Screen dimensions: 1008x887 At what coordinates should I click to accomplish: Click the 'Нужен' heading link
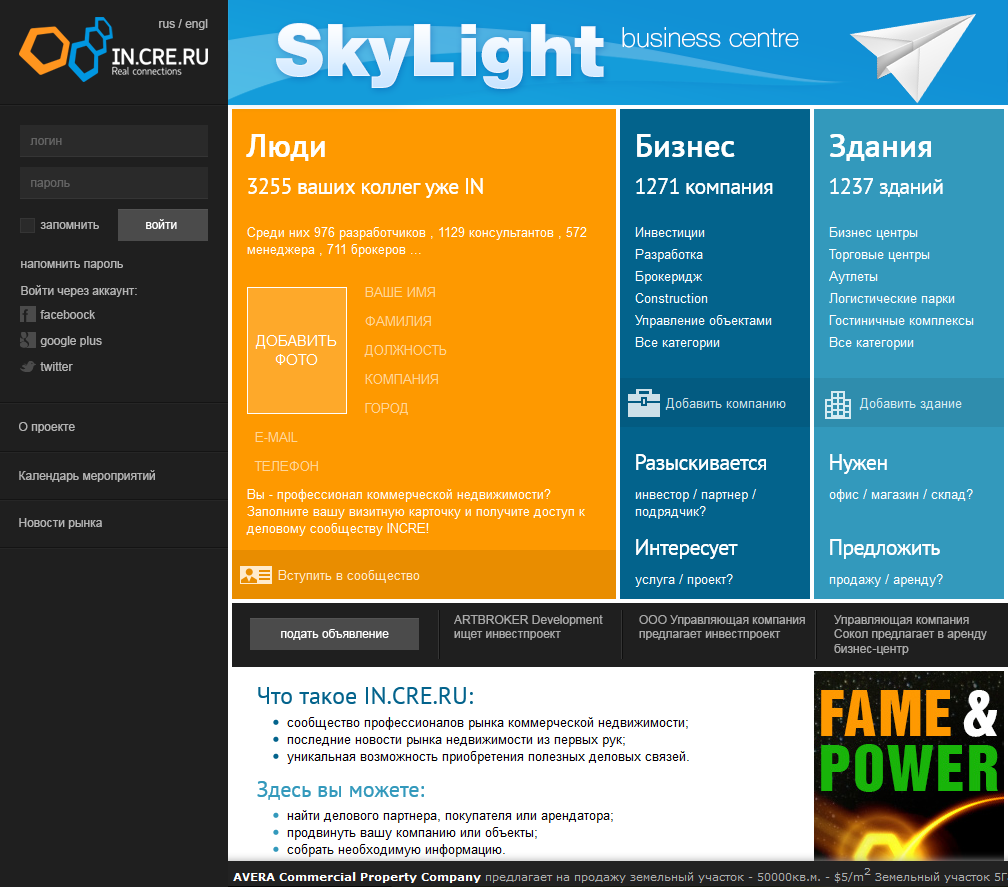point(858,463)
